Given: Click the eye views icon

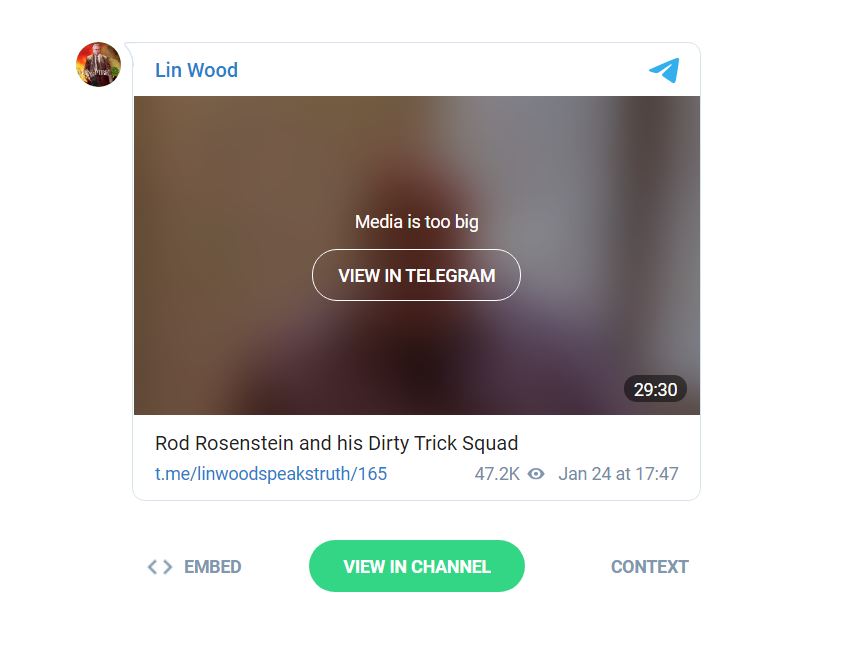Looking at the screenshot, I should pos(536,474).
